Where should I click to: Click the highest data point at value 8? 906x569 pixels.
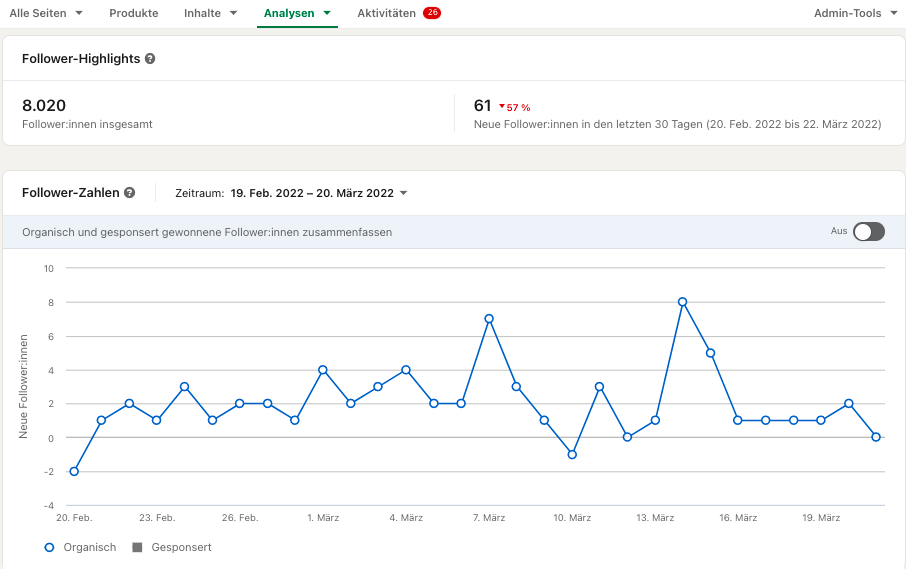[x=682, y=302]
